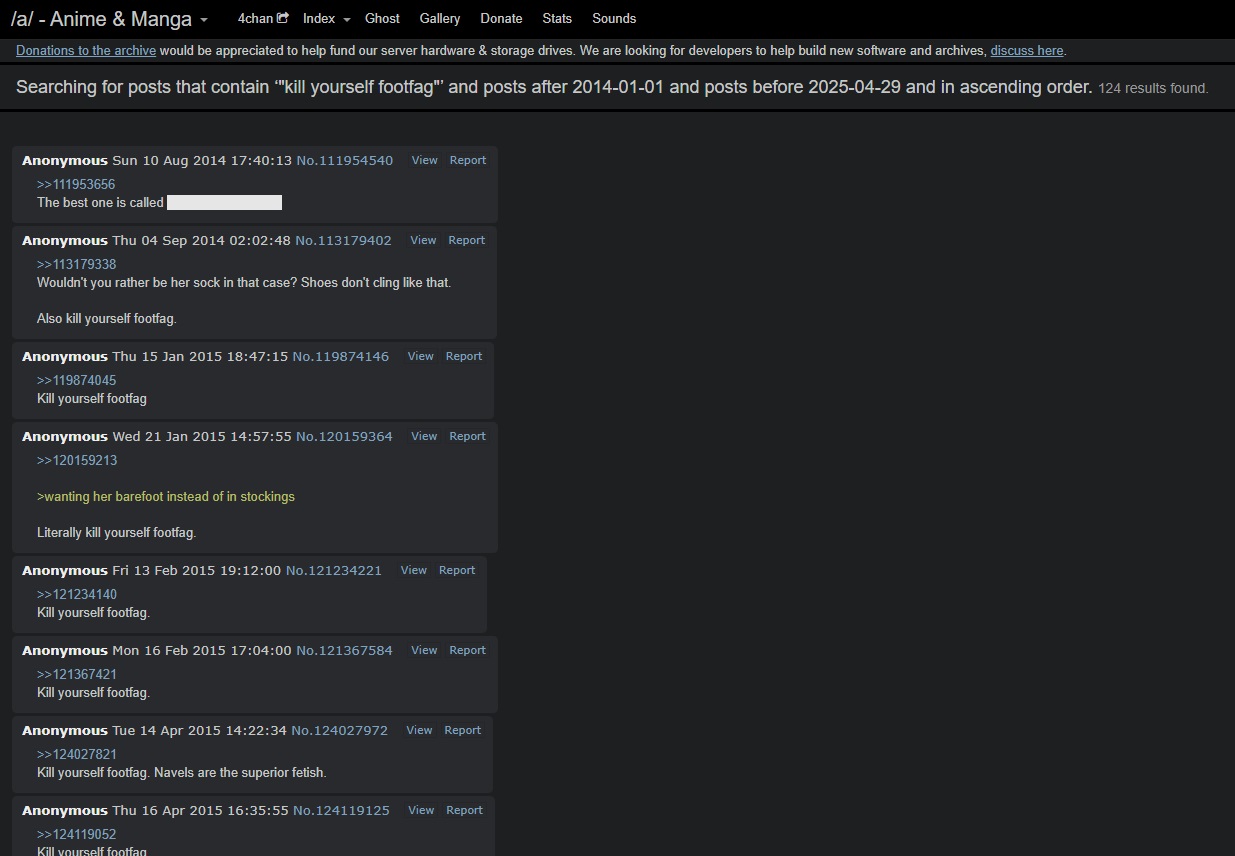This screenshot has width=1235, height=856.
Task: View post No.124027972
Action: click(x=420, y=730)
